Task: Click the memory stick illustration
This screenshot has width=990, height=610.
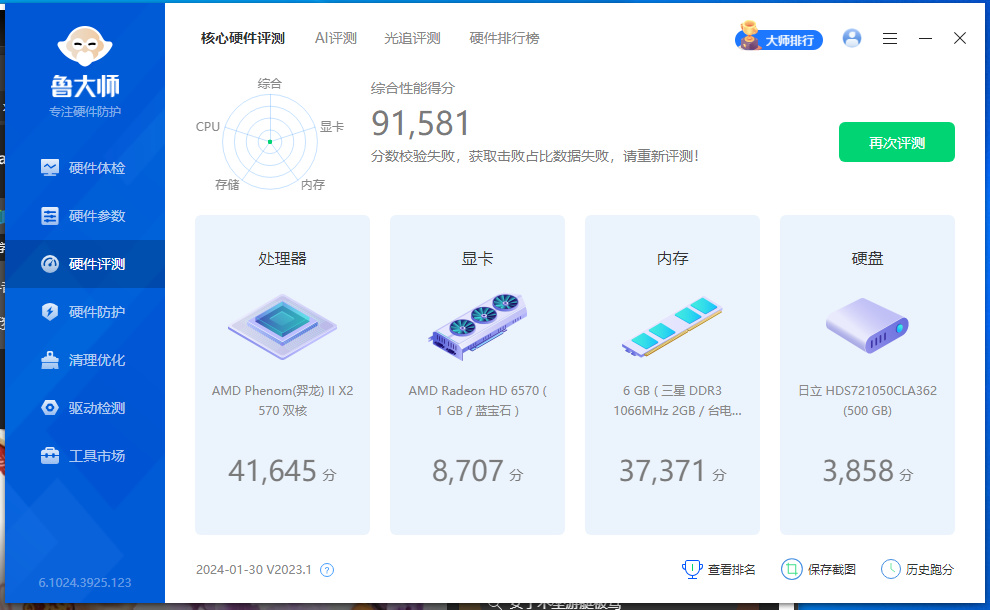Action: click(x=672, y=327)
